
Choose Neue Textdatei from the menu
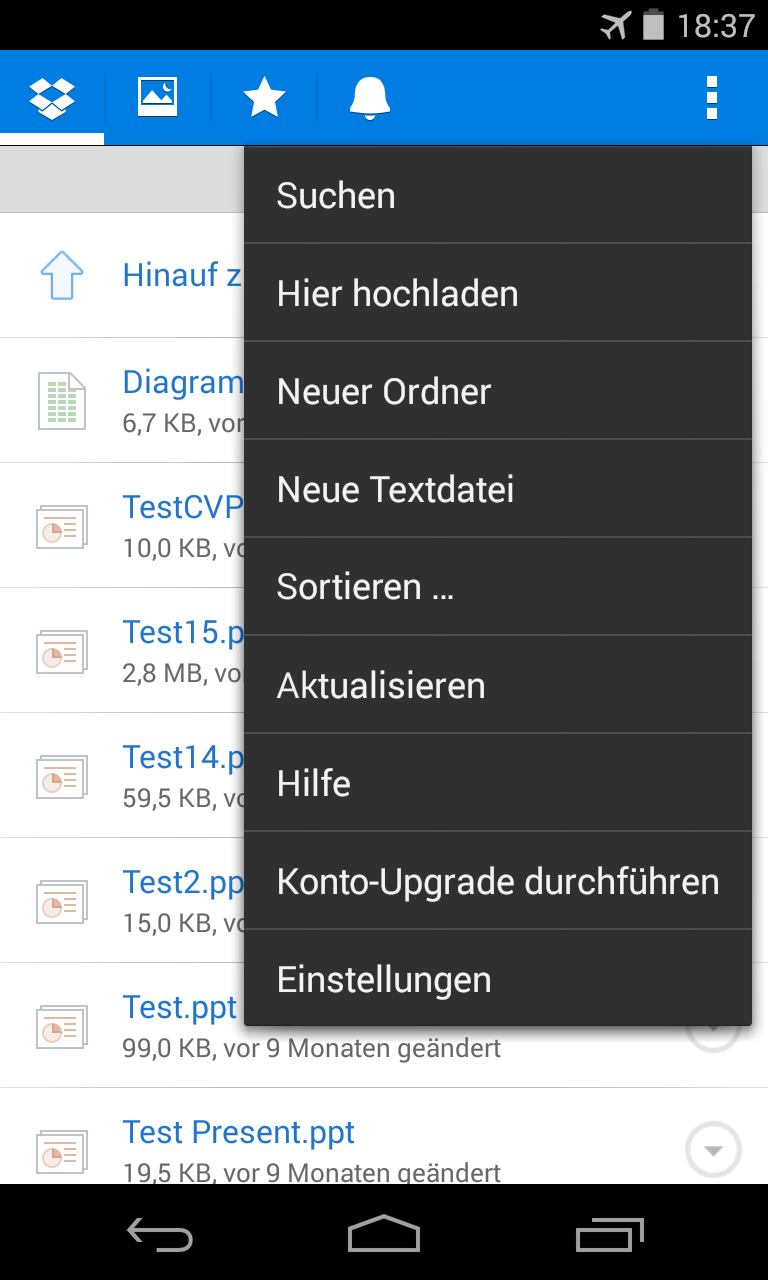[497, 490]
